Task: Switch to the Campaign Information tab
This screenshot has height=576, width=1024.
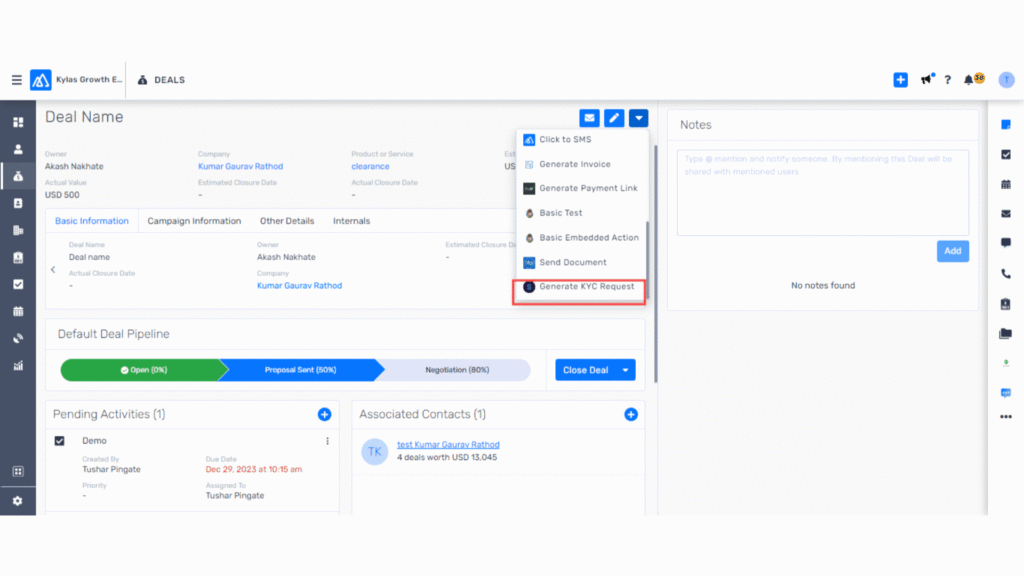Action: click(x=194, y=221)
